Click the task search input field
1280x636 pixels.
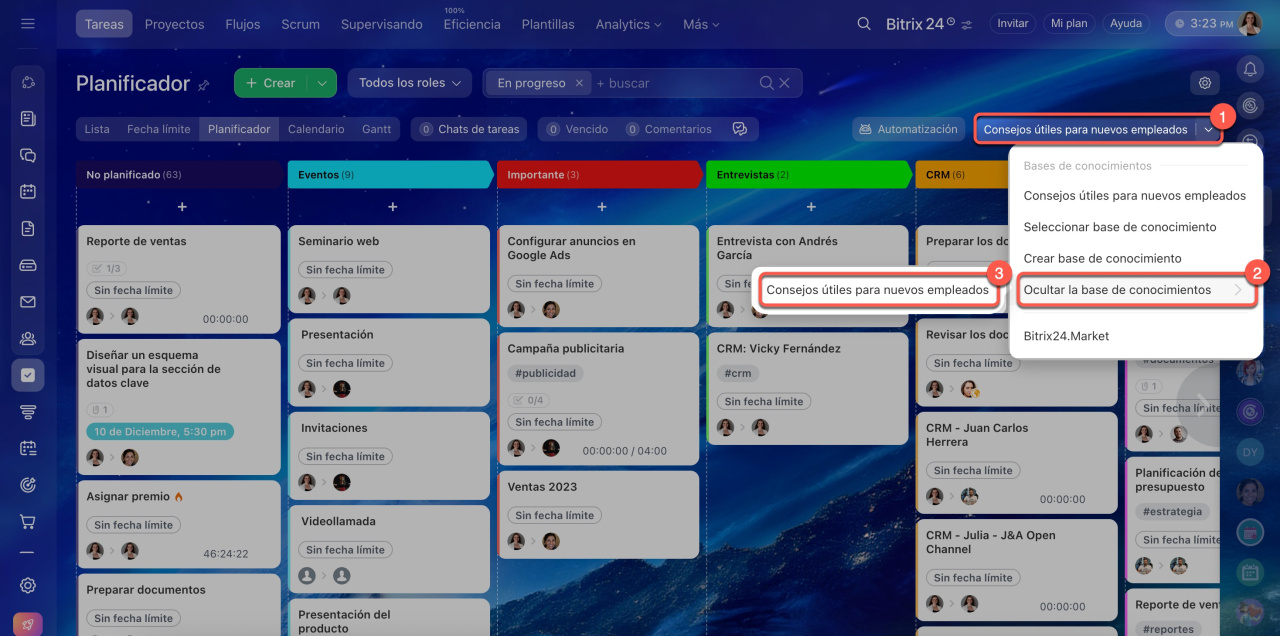pos(674,83)
